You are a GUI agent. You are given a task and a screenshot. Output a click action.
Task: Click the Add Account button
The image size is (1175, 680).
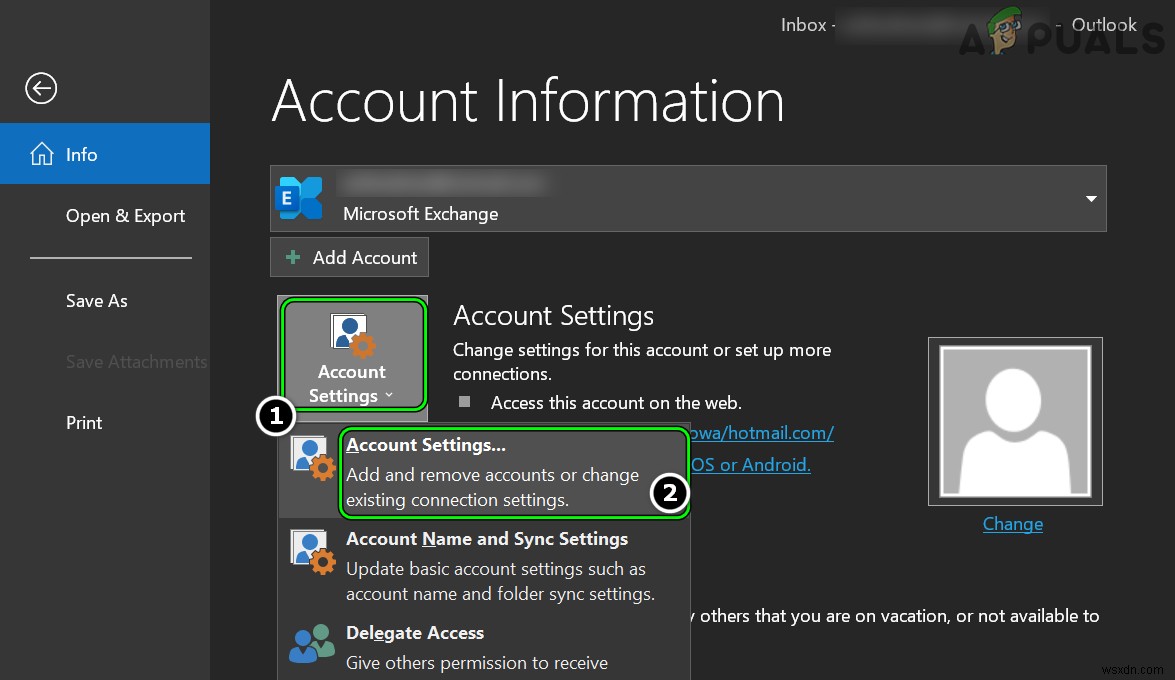(349, 257)
